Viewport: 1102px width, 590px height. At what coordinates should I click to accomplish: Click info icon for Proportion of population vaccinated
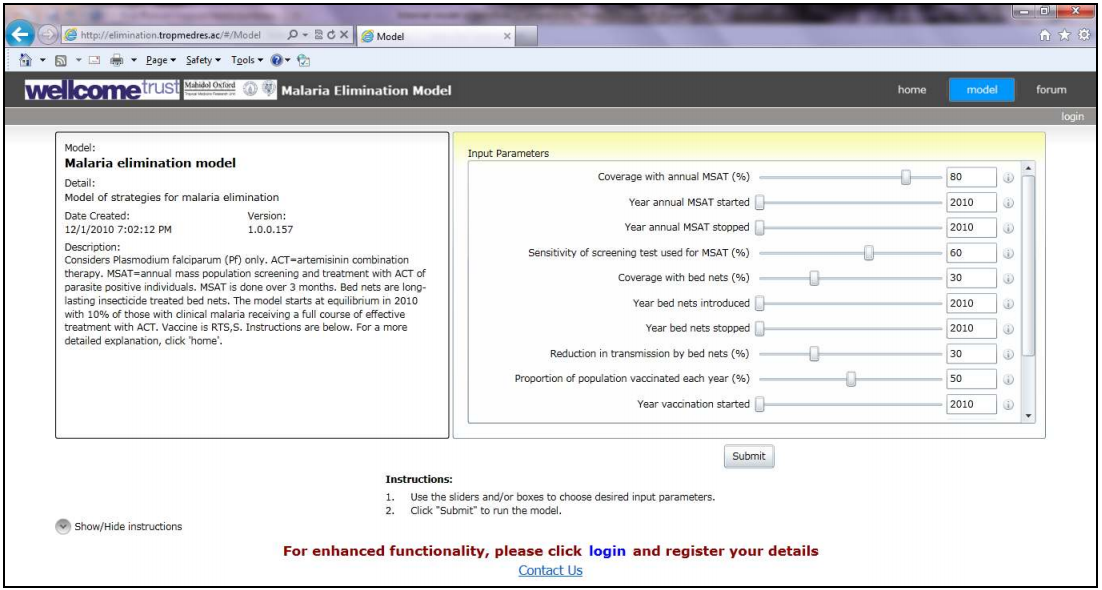pyautogui.click(x=1008, y=379)
